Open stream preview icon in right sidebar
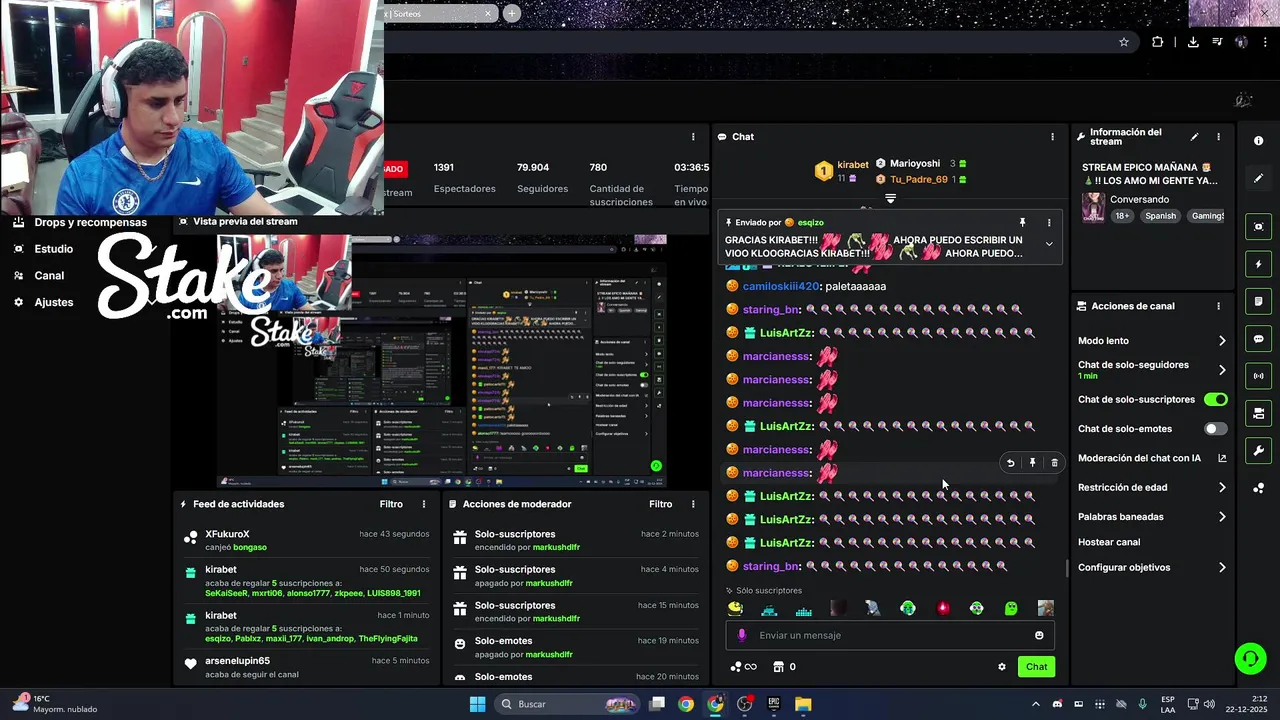1280x720 pixels. pos(1258,227)
